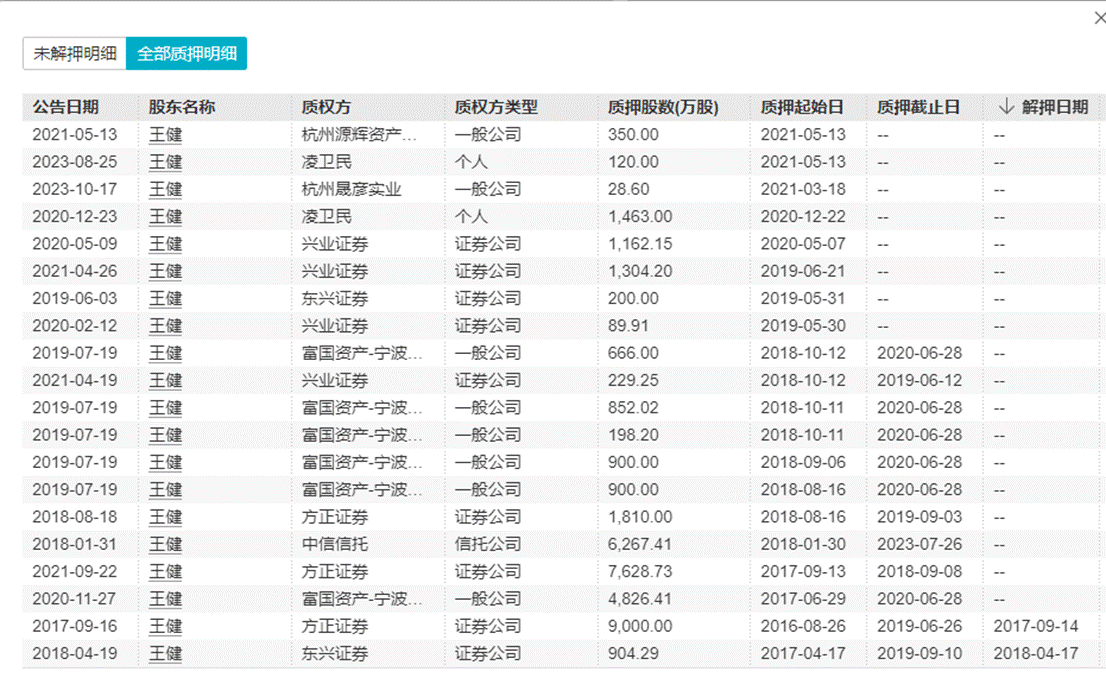Click the 质权方 column header

(x=326, y=107)
